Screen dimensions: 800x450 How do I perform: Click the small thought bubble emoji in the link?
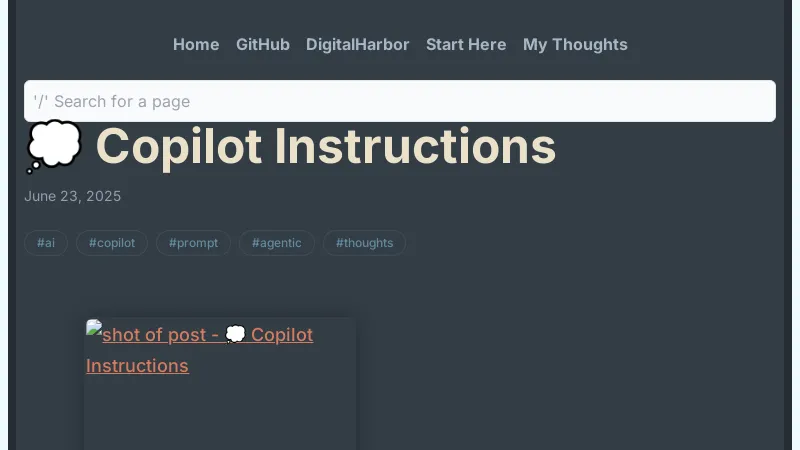tap(236, 334)
